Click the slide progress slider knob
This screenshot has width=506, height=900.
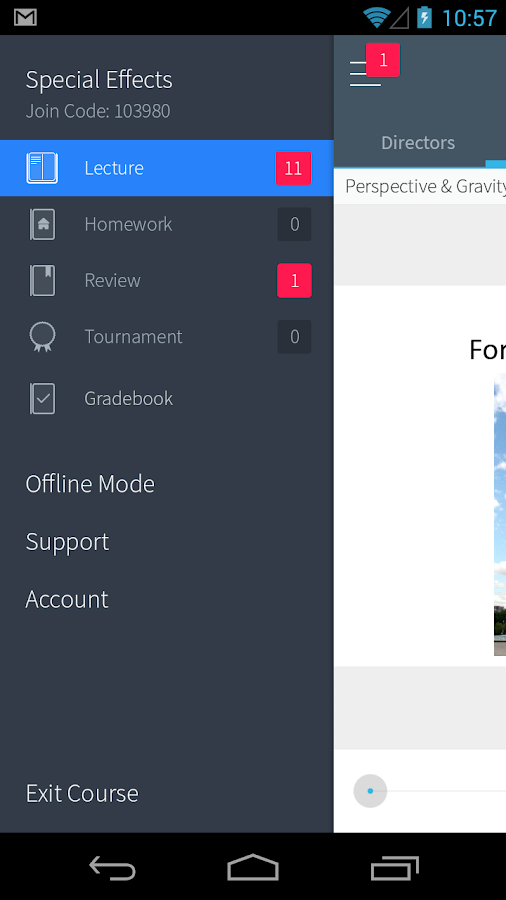click(x=370, y=791)
